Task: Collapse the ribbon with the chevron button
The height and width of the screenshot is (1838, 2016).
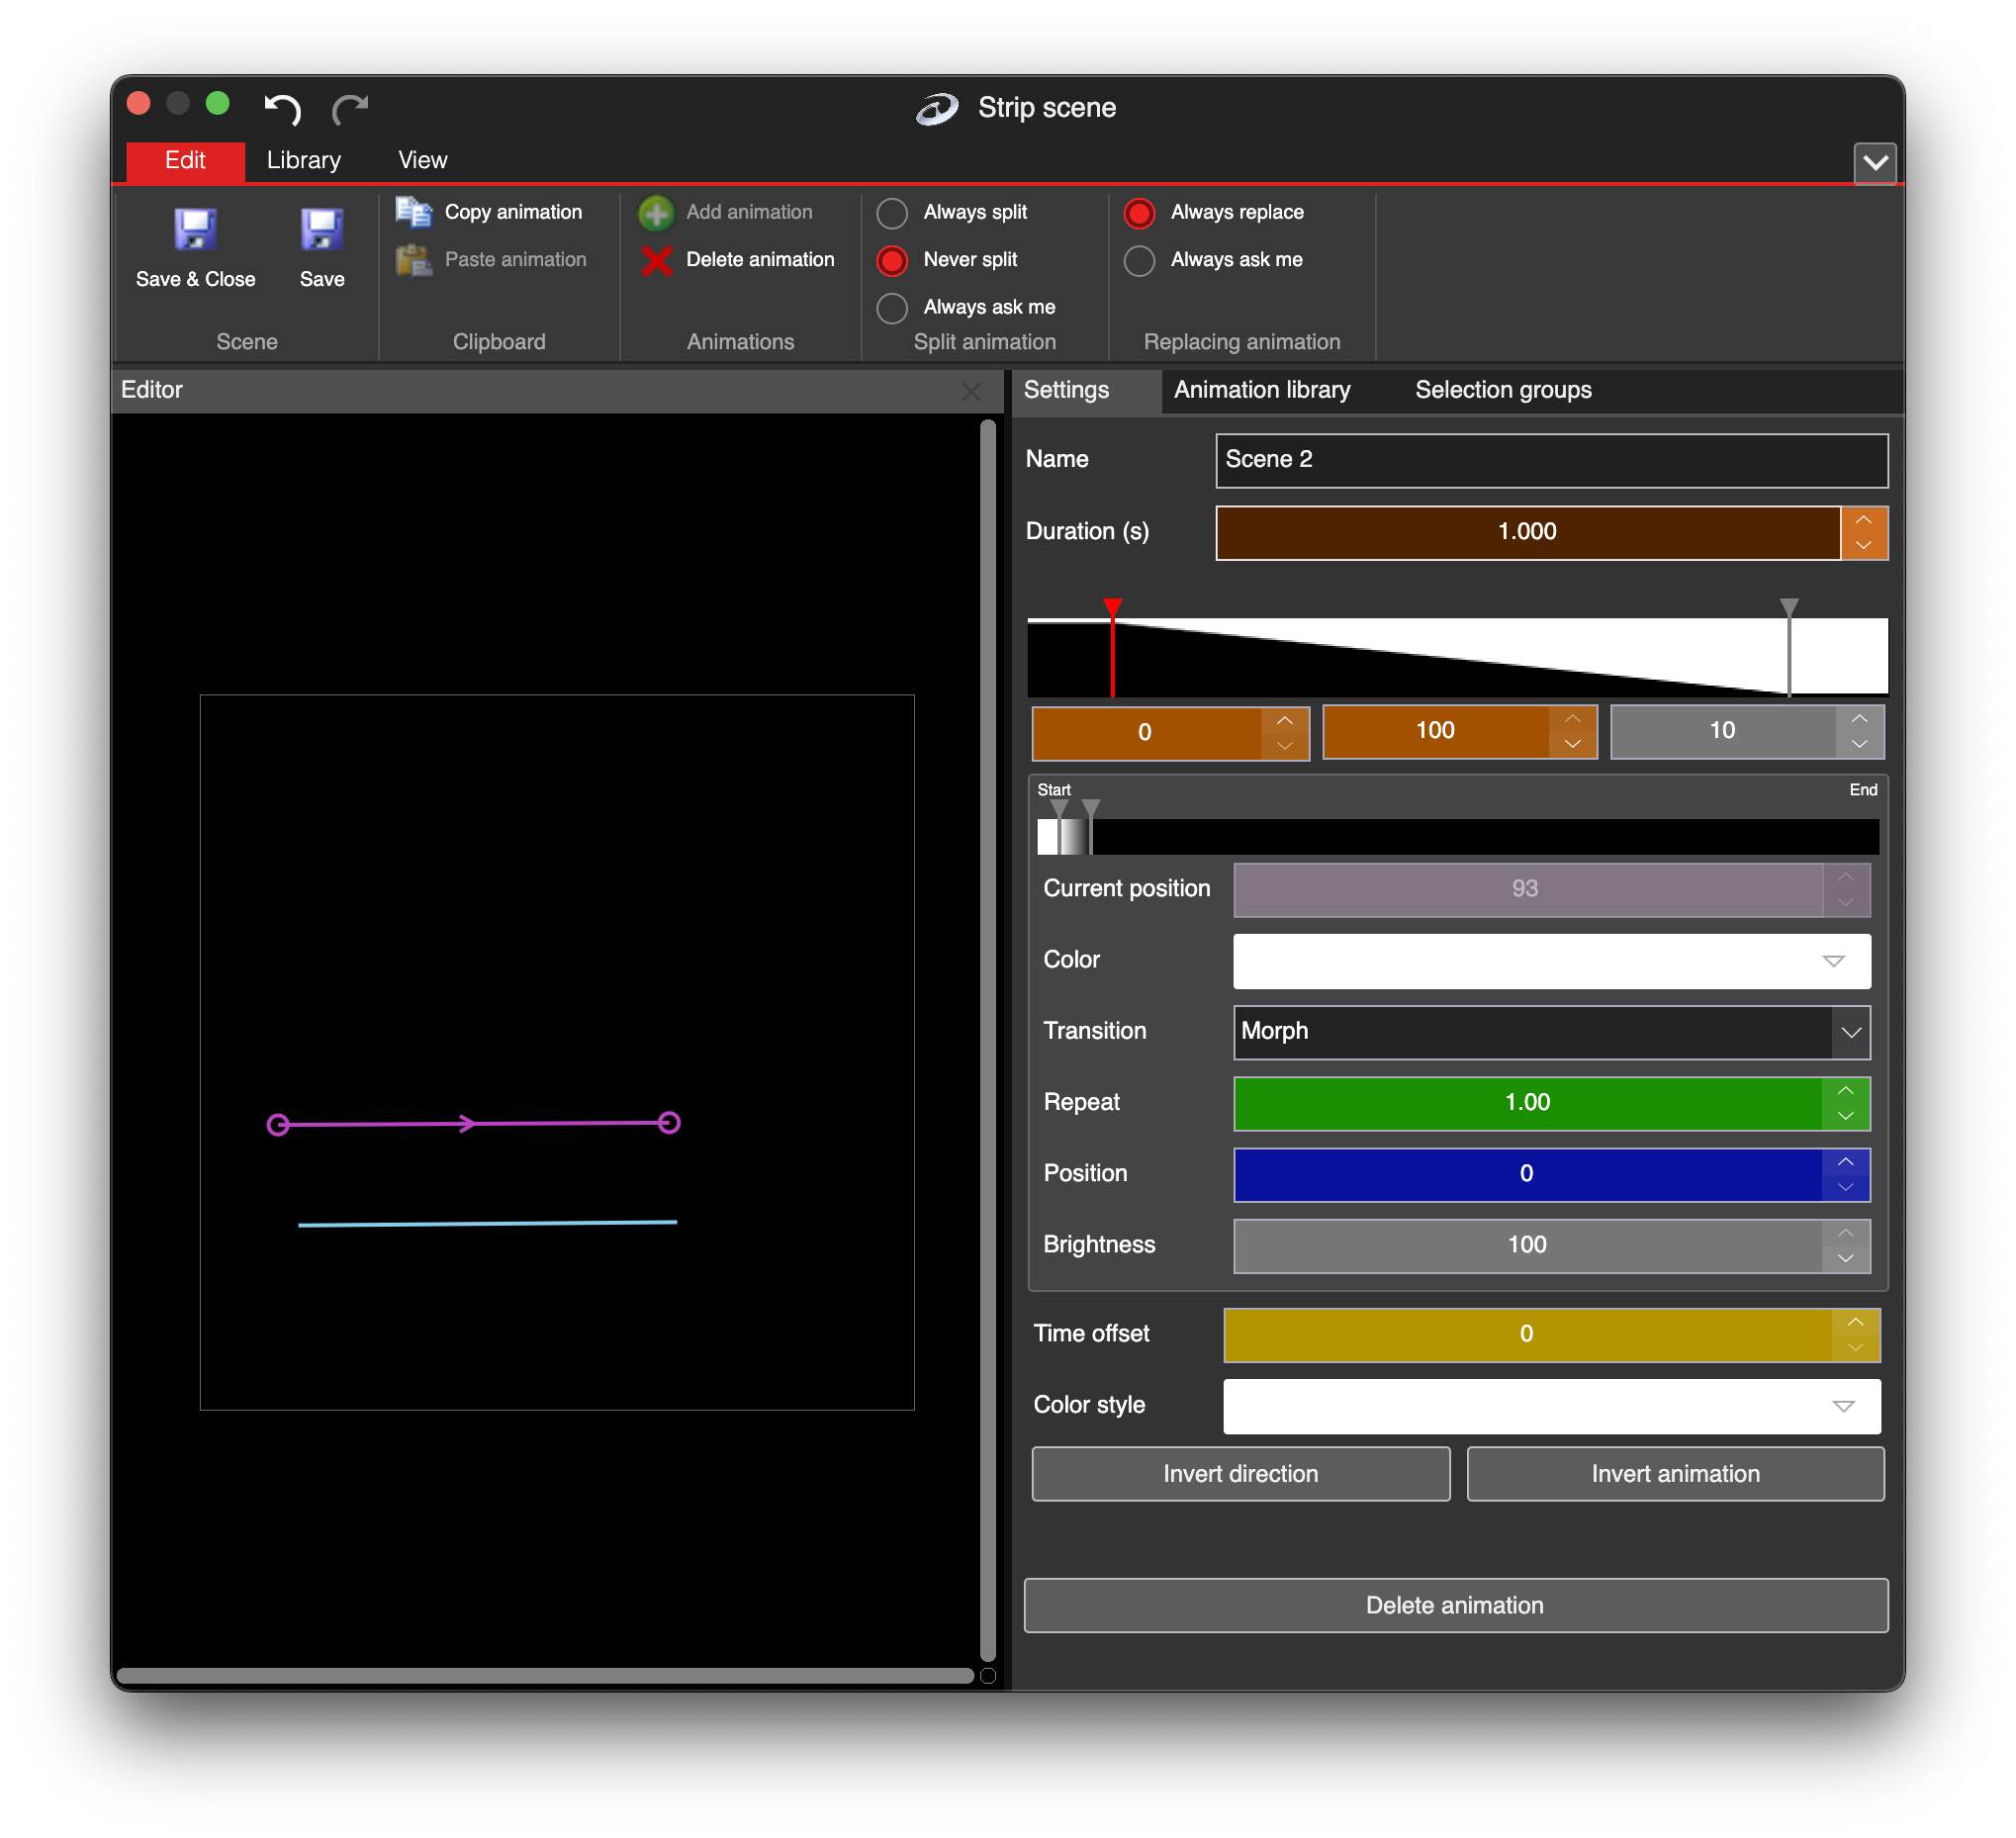Action: (x=1875, y=162)
